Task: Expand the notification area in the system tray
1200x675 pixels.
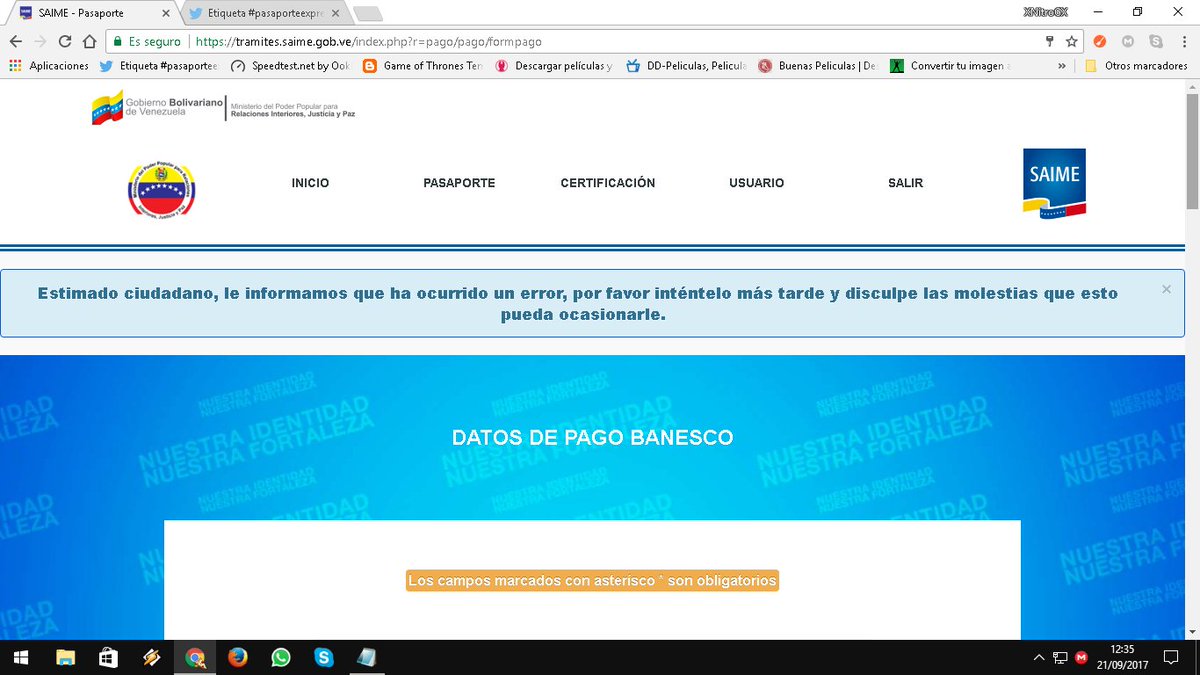Action: tap(1037, 657)
